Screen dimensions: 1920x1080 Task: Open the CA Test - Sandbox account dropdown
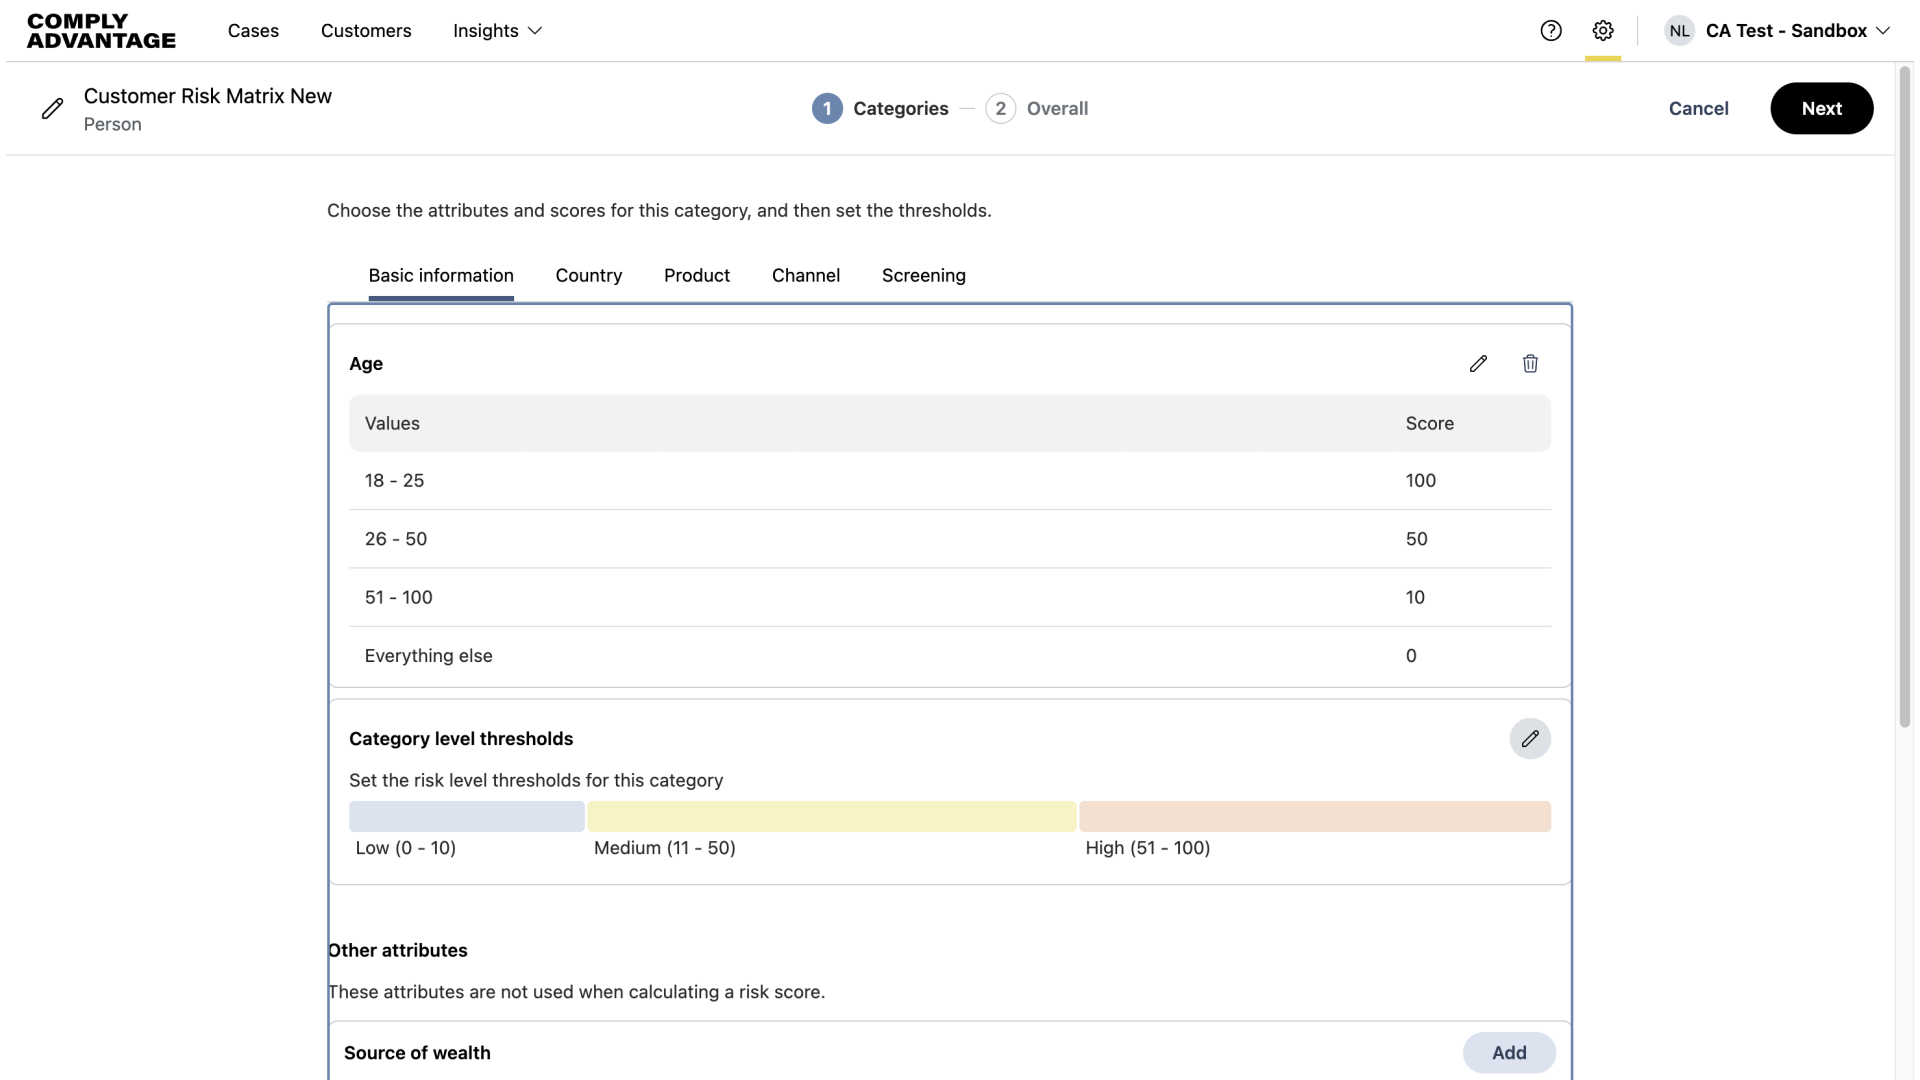(1797, 31)
